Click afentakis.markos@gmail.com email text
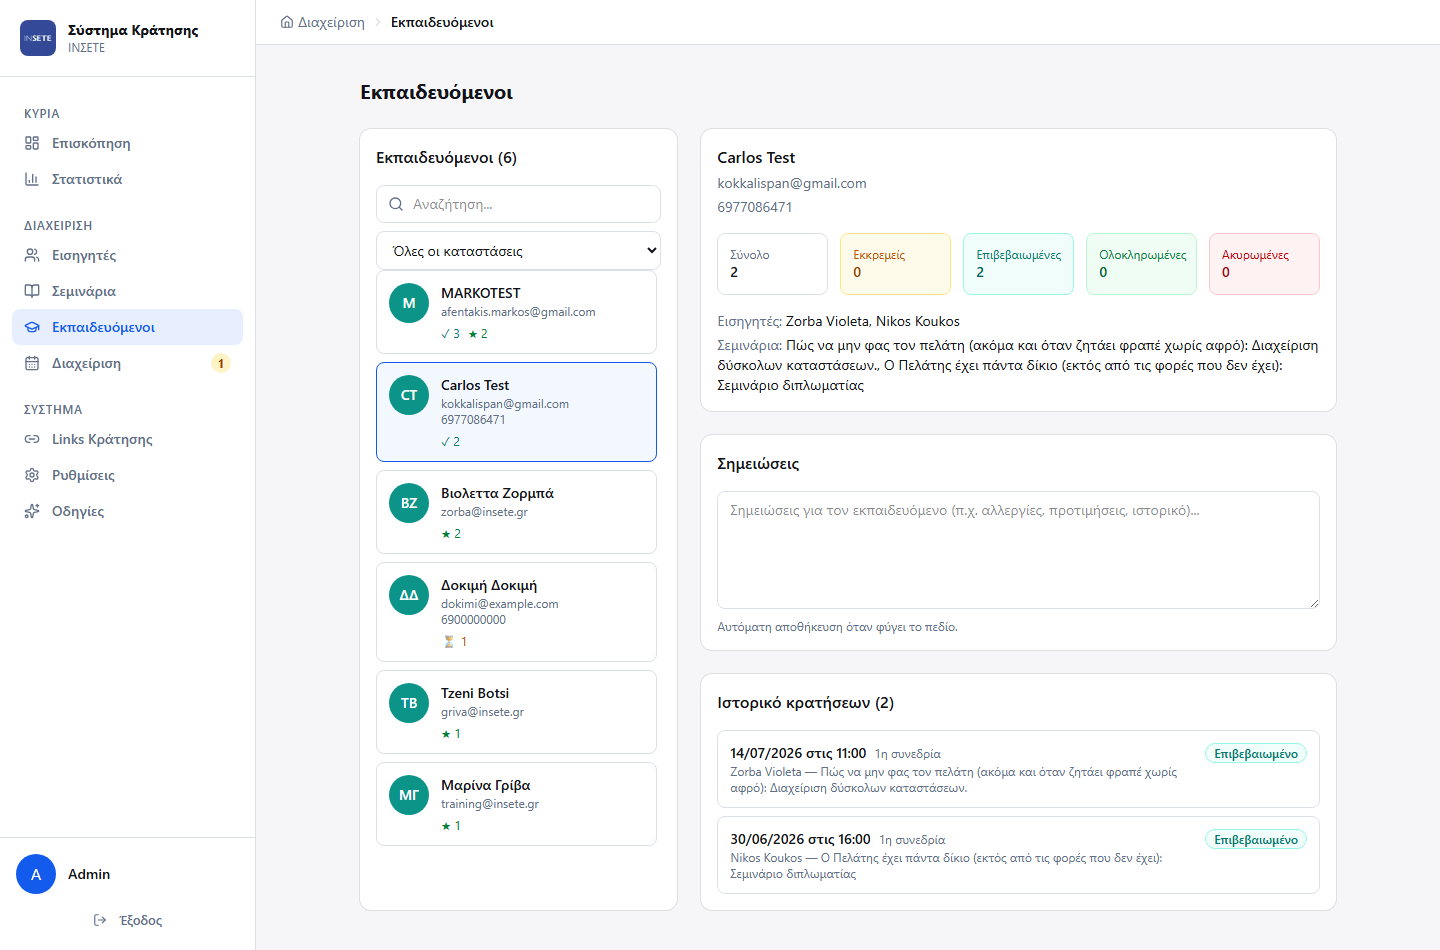This screenshot has width=1440, height=950. (518, 312)
